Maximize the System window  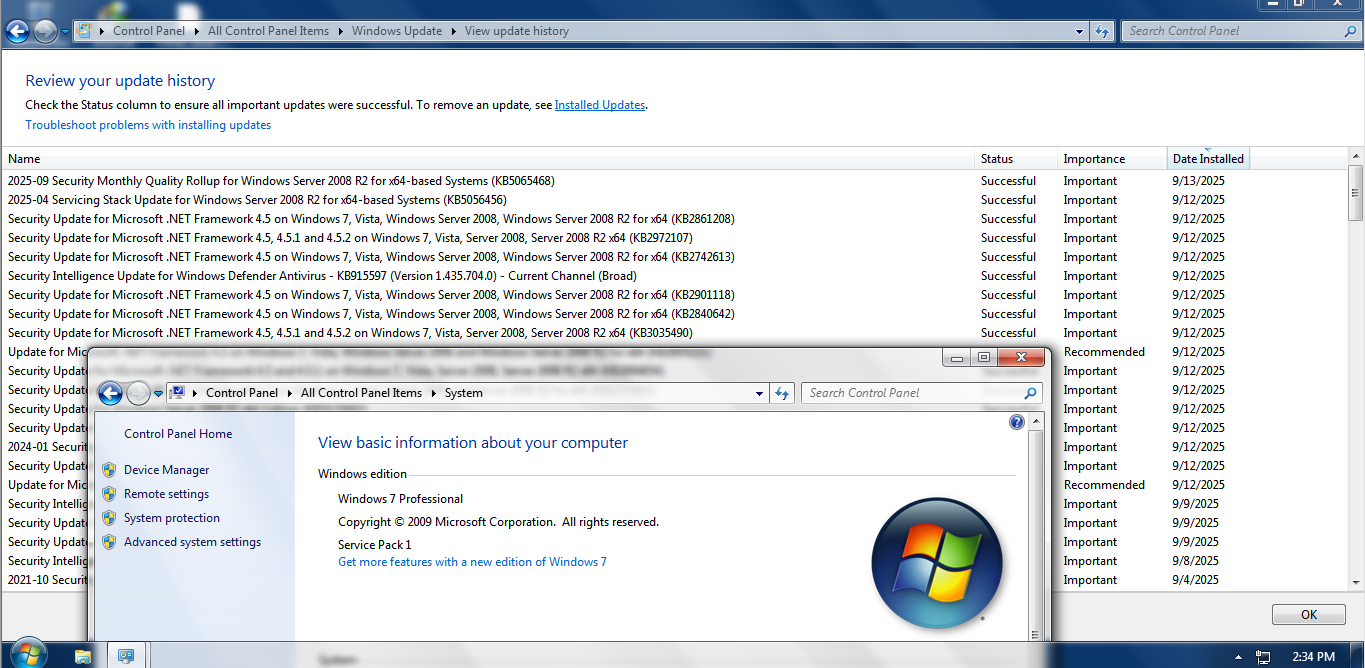(983, 357)
